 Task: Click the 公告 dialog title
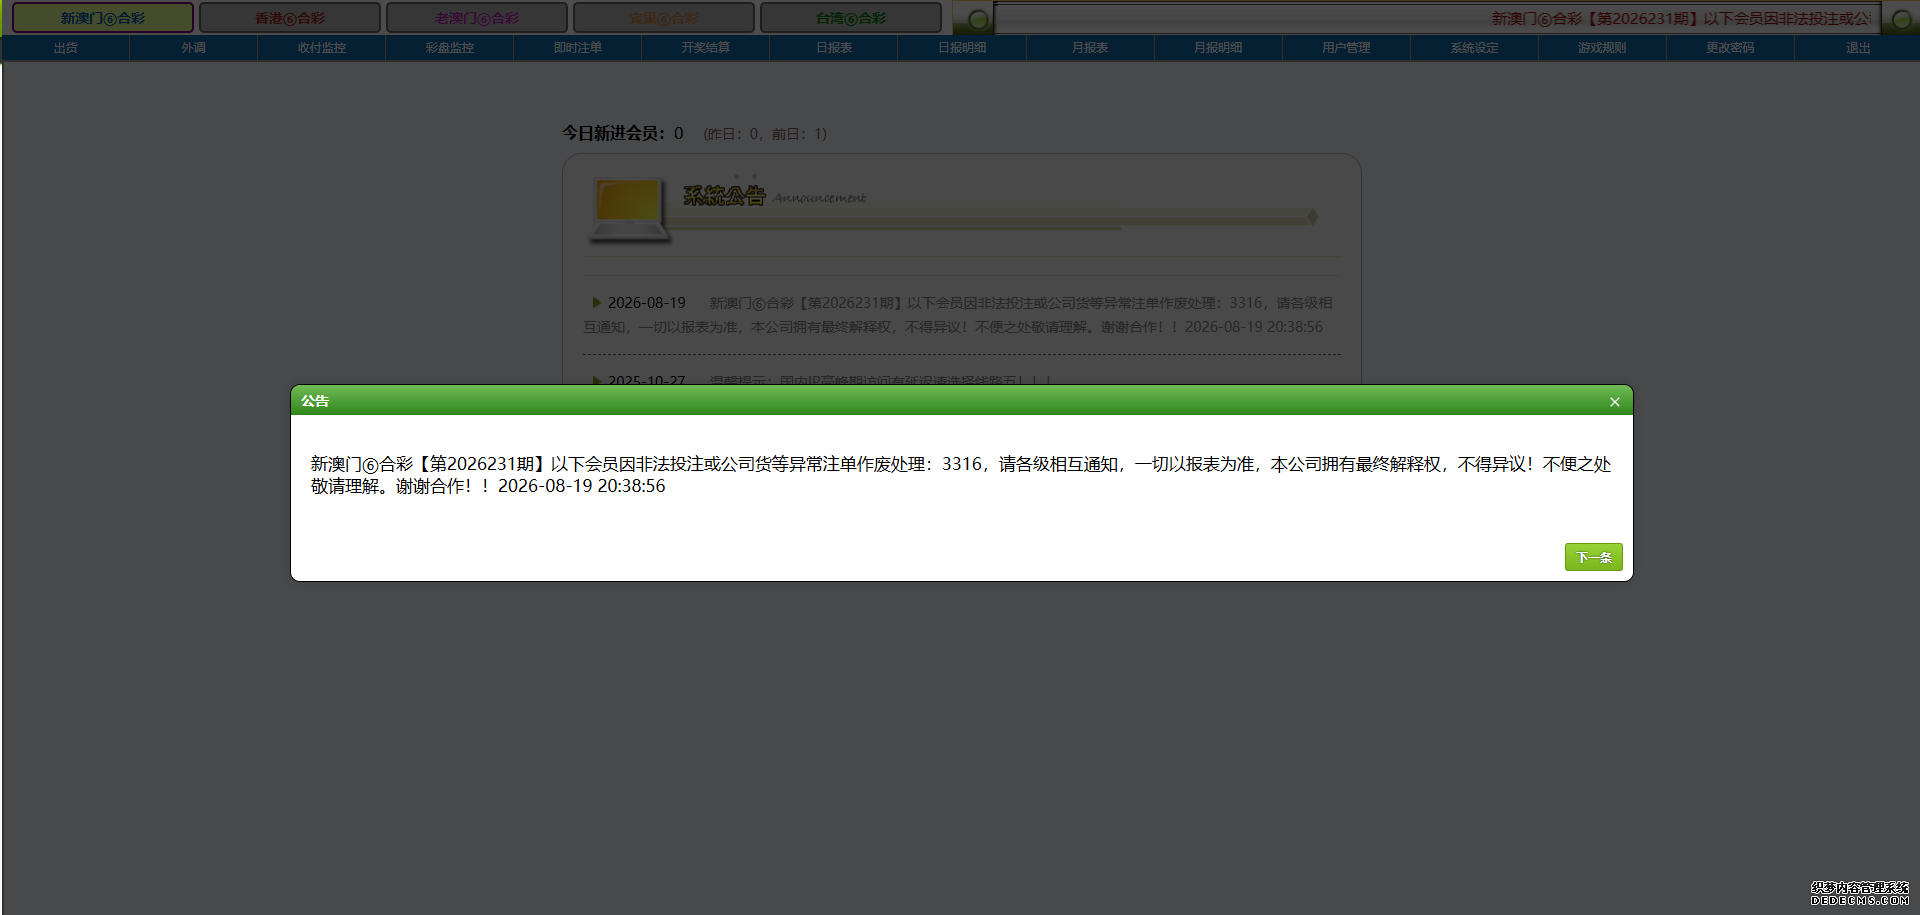[315, 401]
